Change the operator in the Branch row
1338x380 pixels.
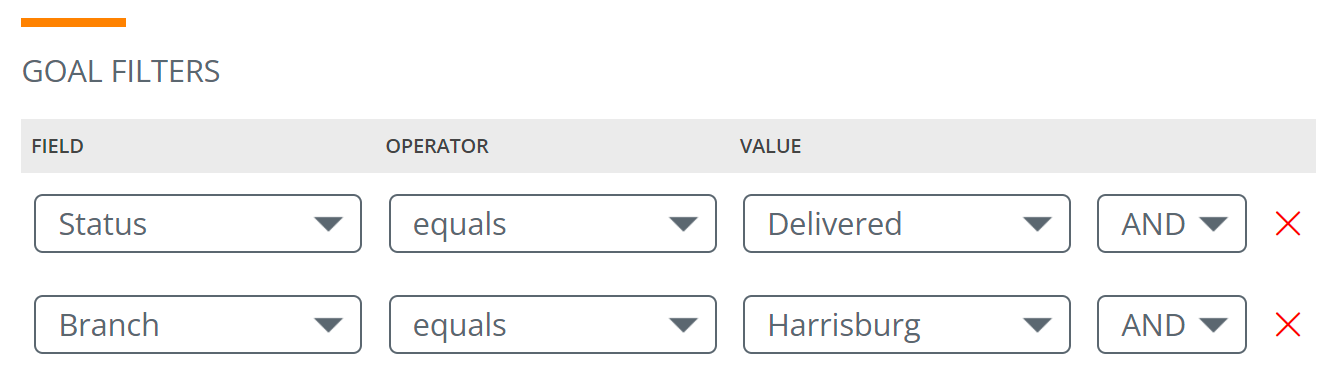(553, 325)
